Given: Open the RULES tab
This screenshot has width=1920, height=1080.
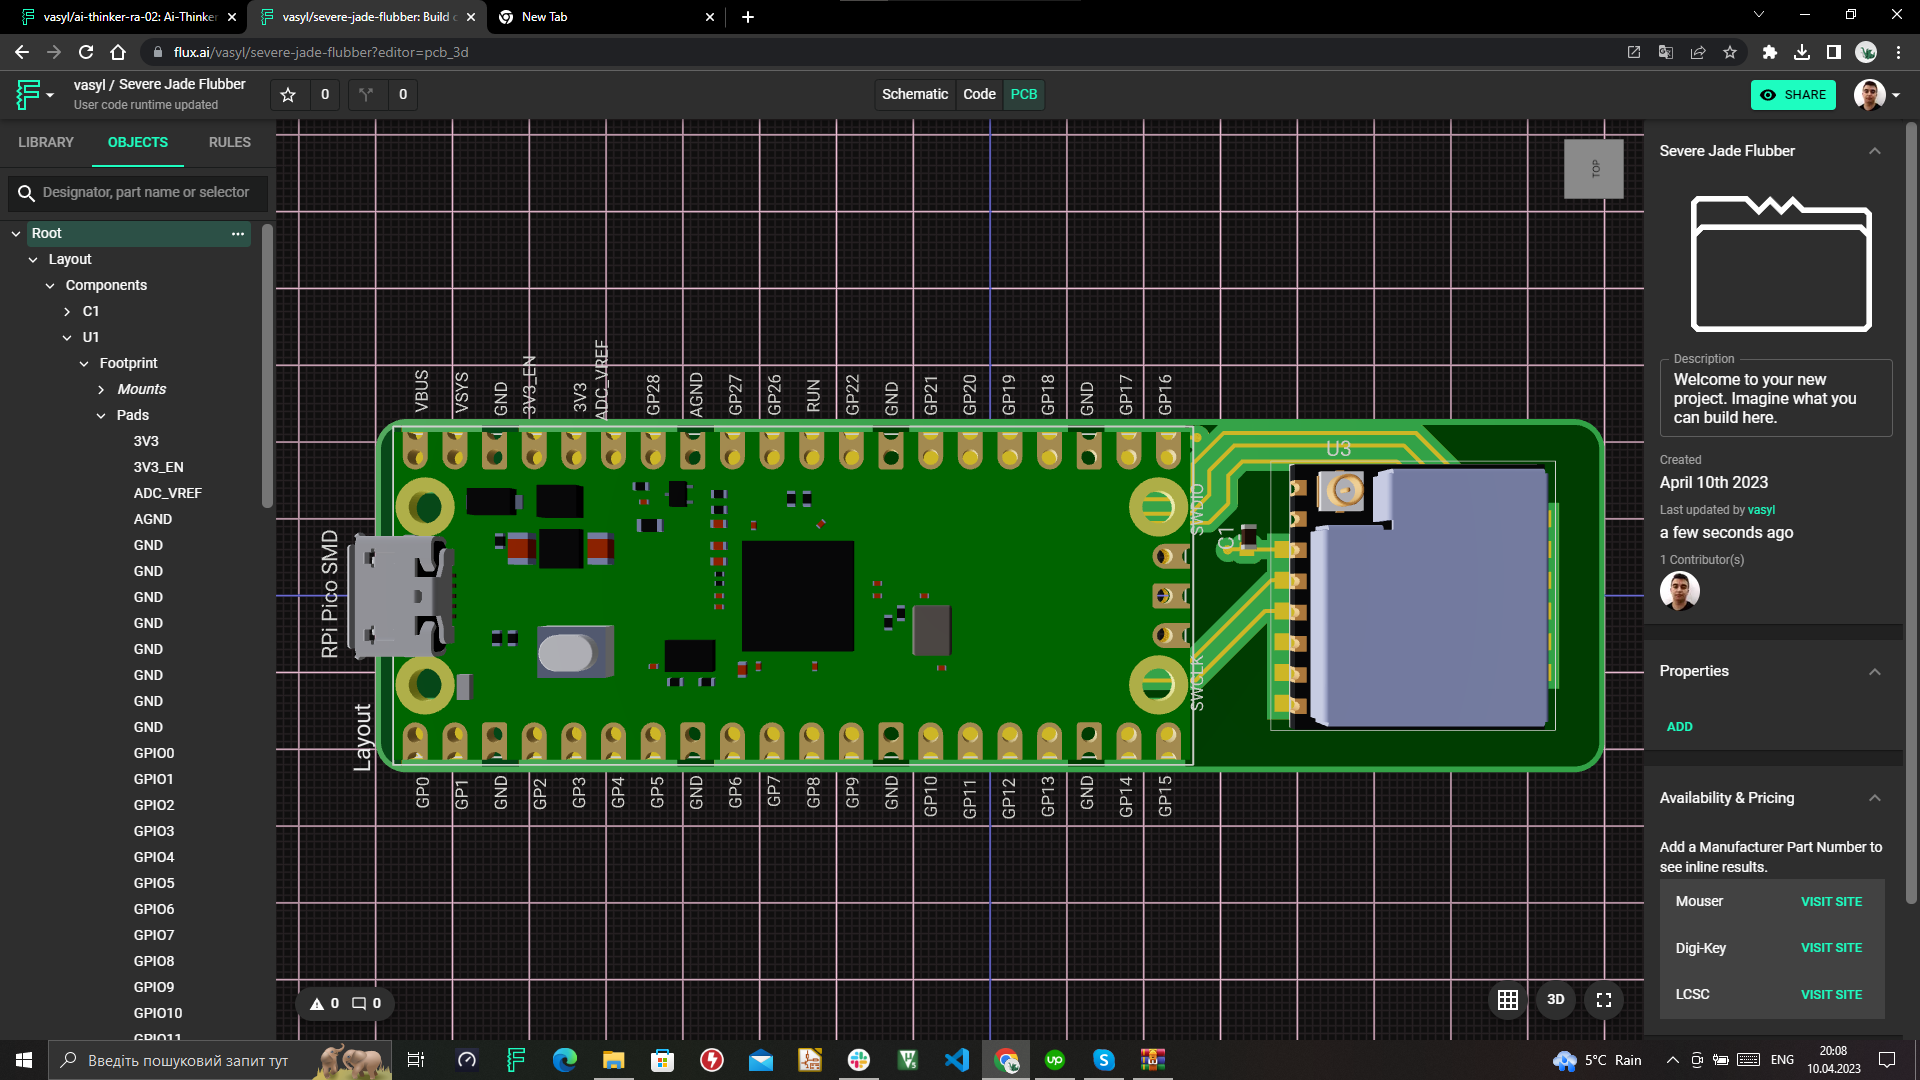Looking at the screenshot, I should point(229,142).
